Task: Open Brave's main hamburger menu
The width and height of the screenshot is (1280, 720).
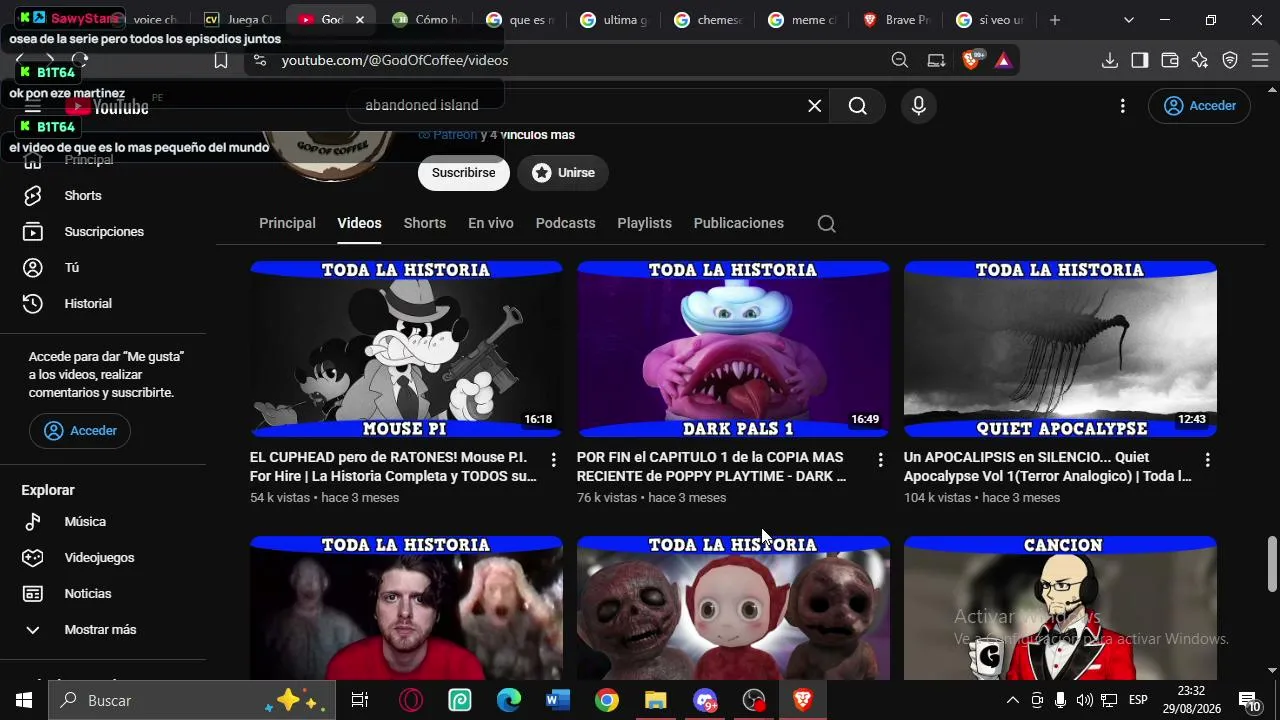Action: click(1260, 60)
